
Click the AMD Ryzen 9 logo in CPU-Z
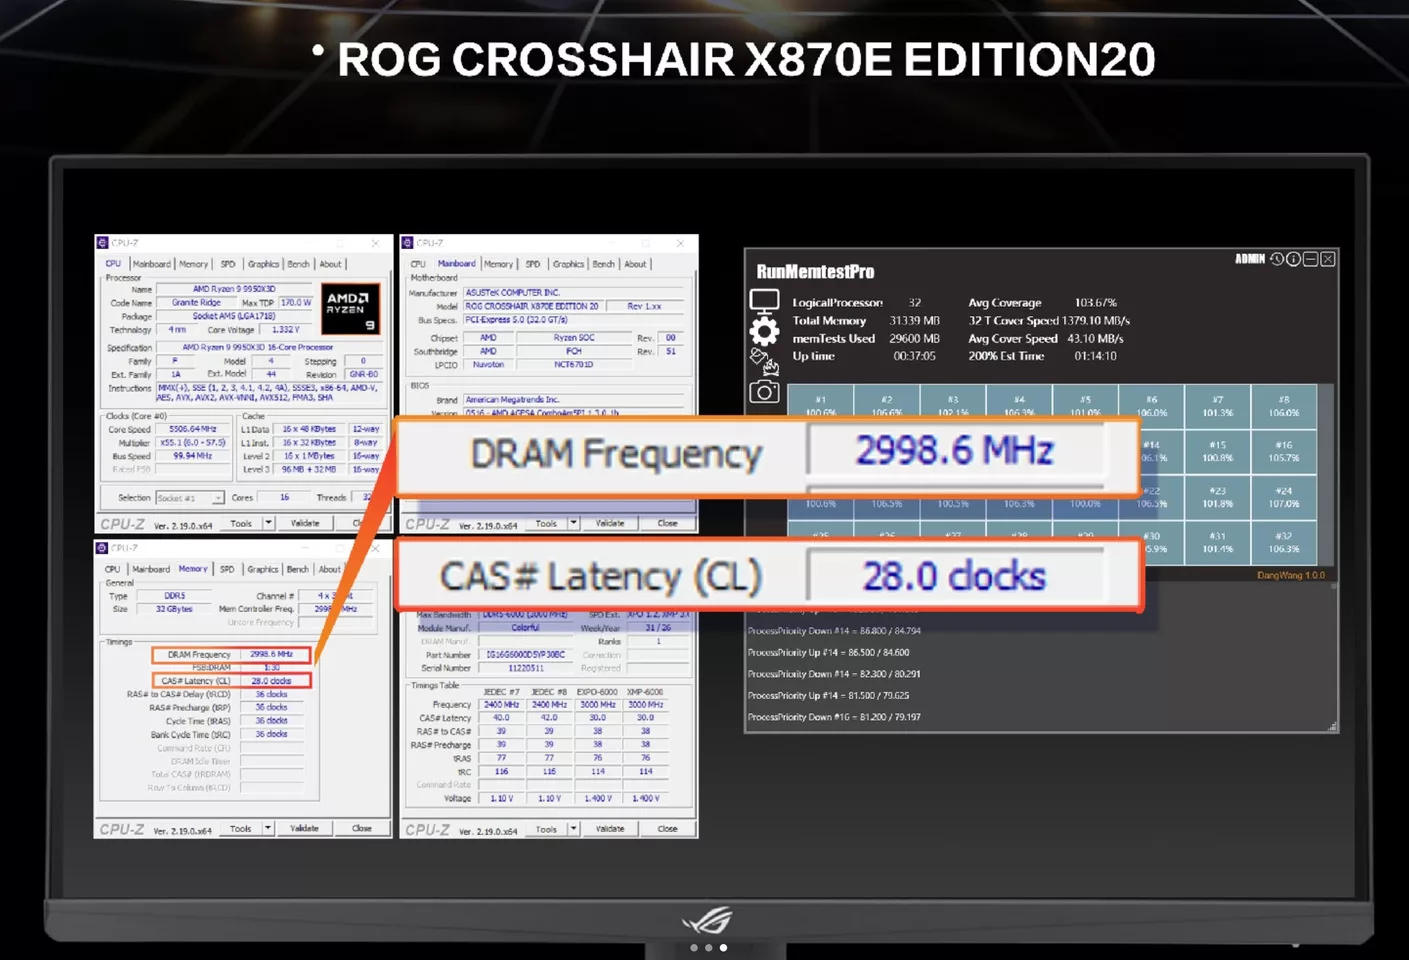tap(352, 309)
